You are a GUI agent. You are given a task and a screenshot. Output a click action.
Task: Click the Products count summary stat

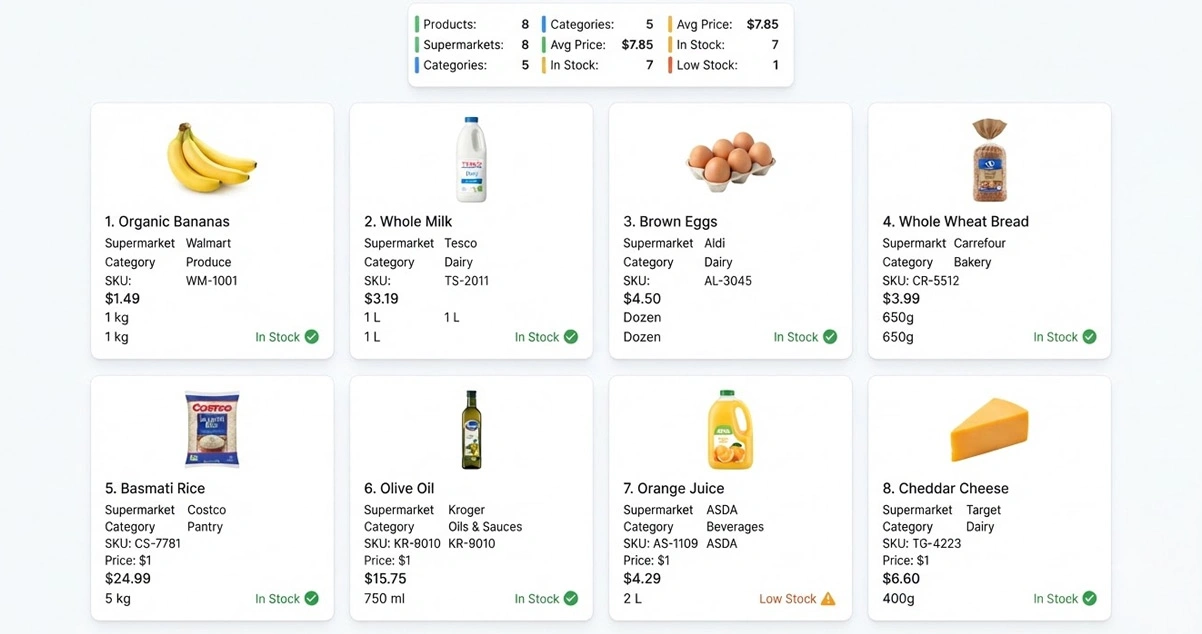point(472,24)
